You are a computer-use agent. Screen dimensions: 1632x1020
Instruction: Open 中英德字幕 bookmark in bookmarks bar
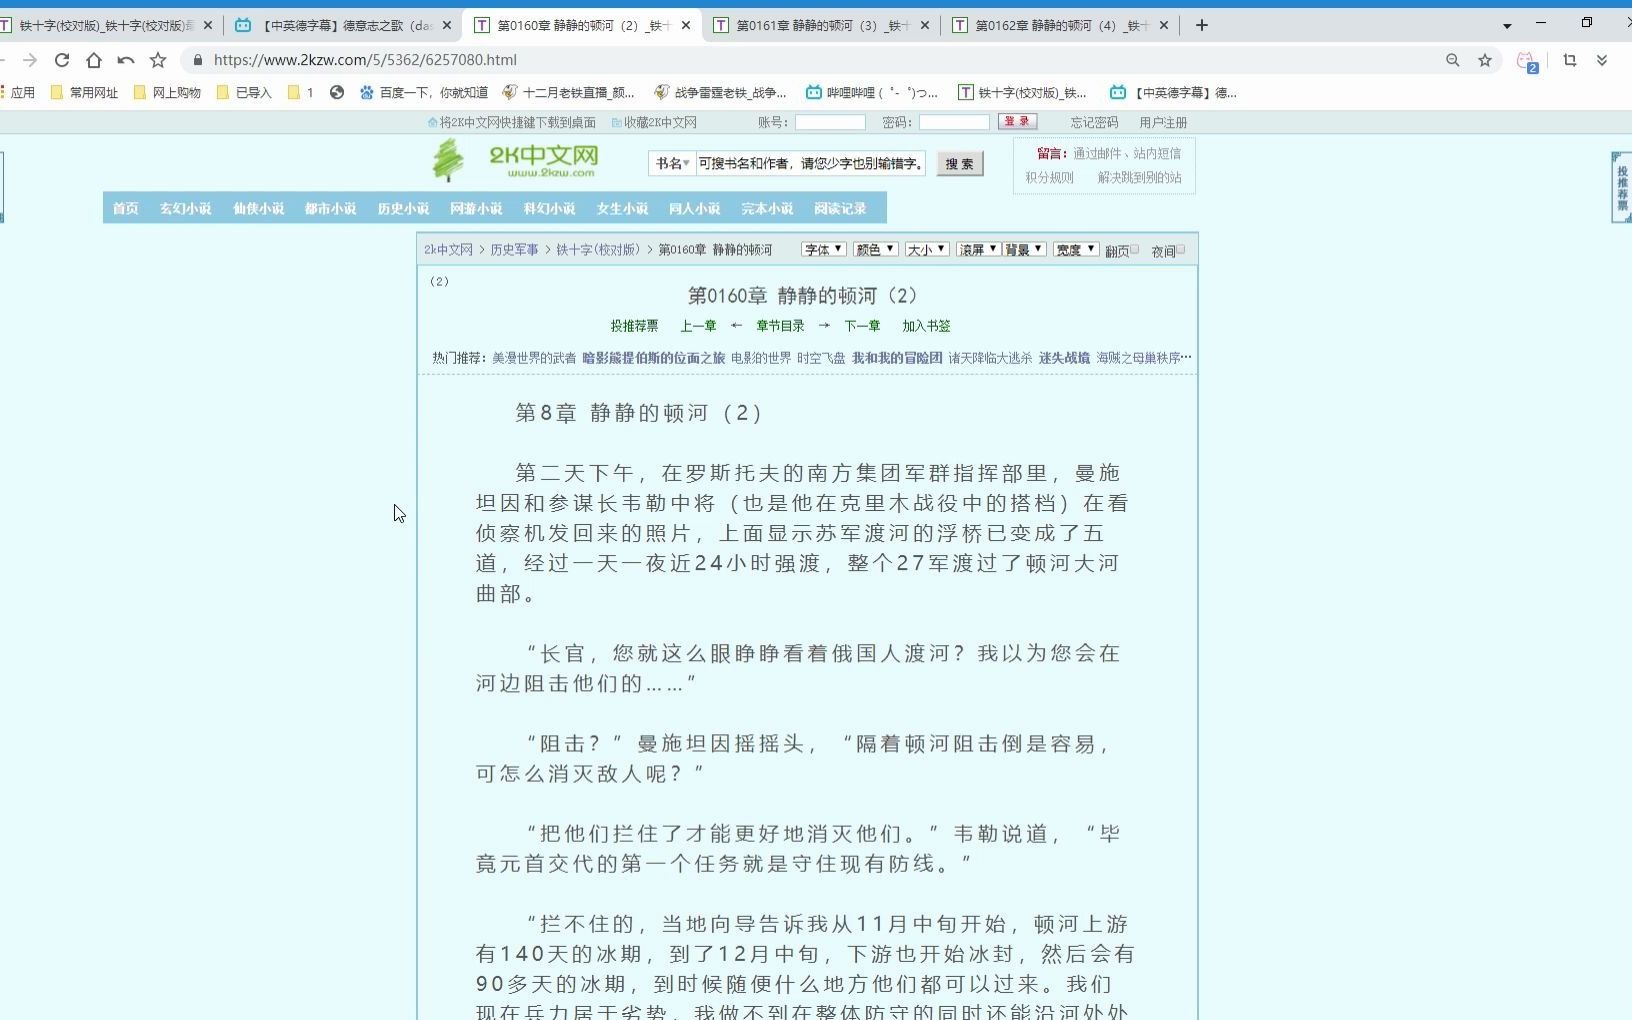(1174, 92)
